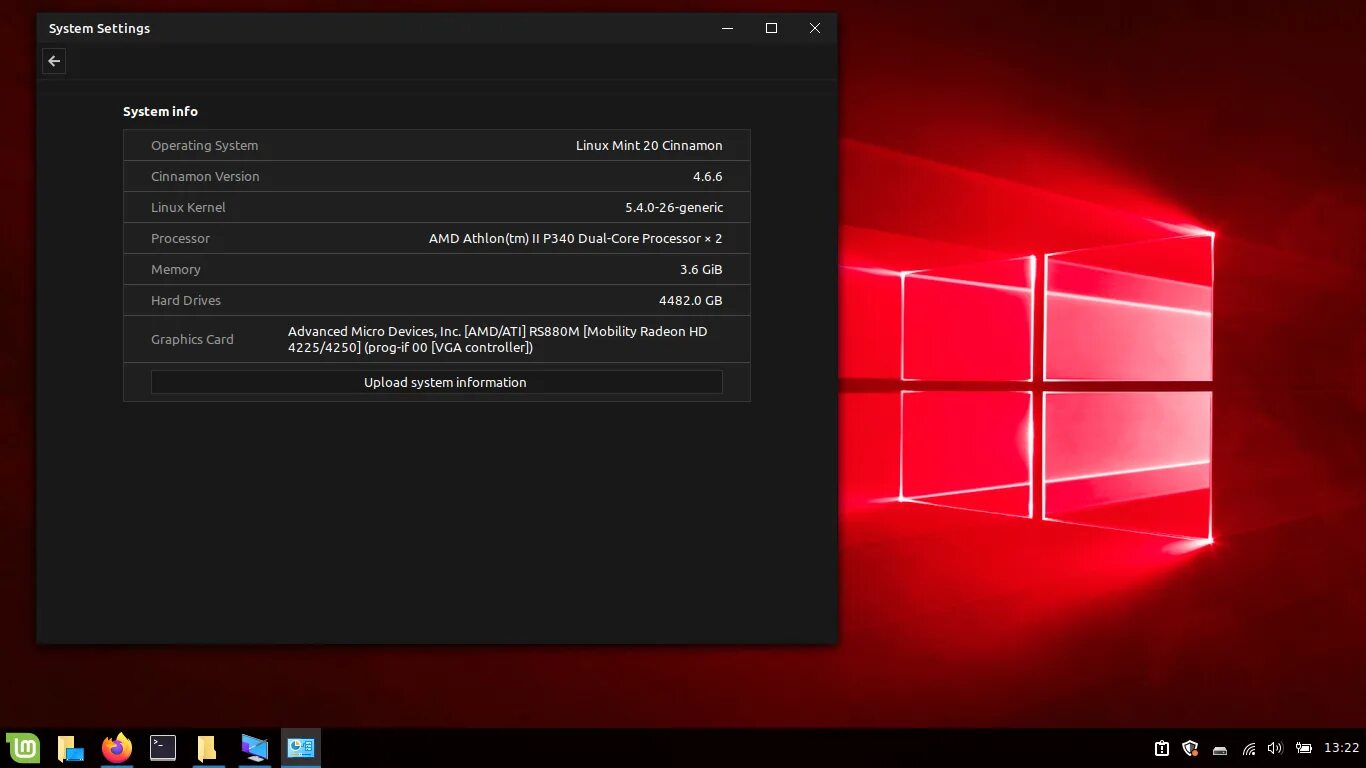1366x768 pixels.
Task: Maximize the System Settings window
Action: pyautogui.click(x=771, y=28)
